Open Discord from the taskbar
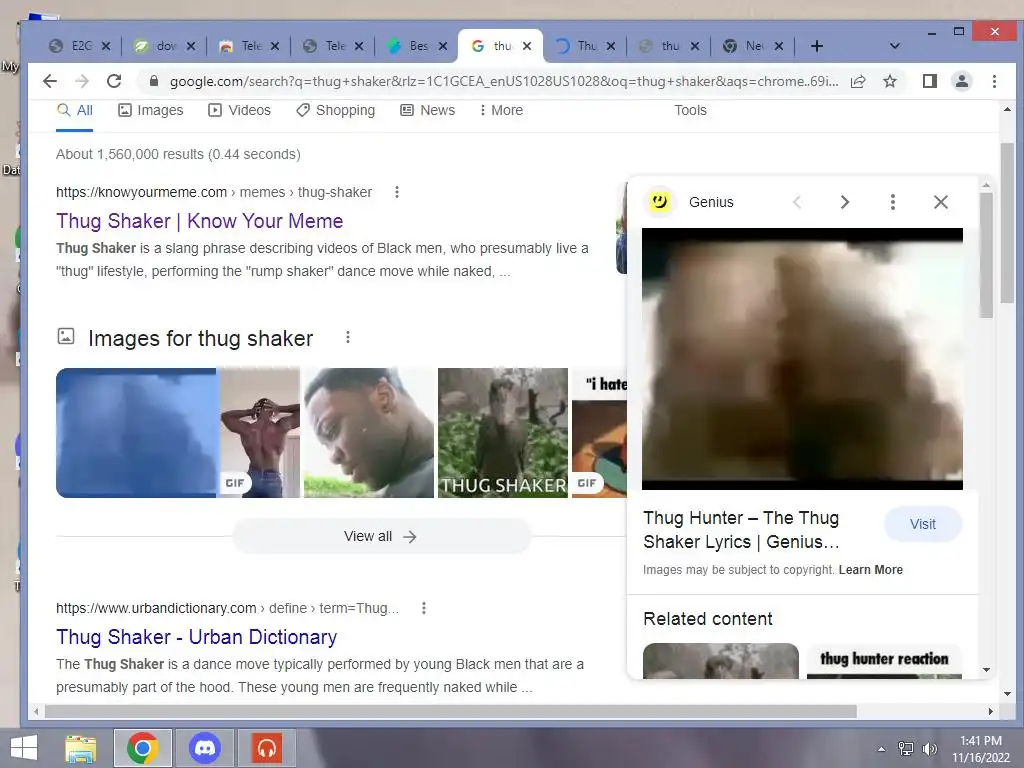The width and height of the screenshot is (1024, 768). (x=204, y=748)
